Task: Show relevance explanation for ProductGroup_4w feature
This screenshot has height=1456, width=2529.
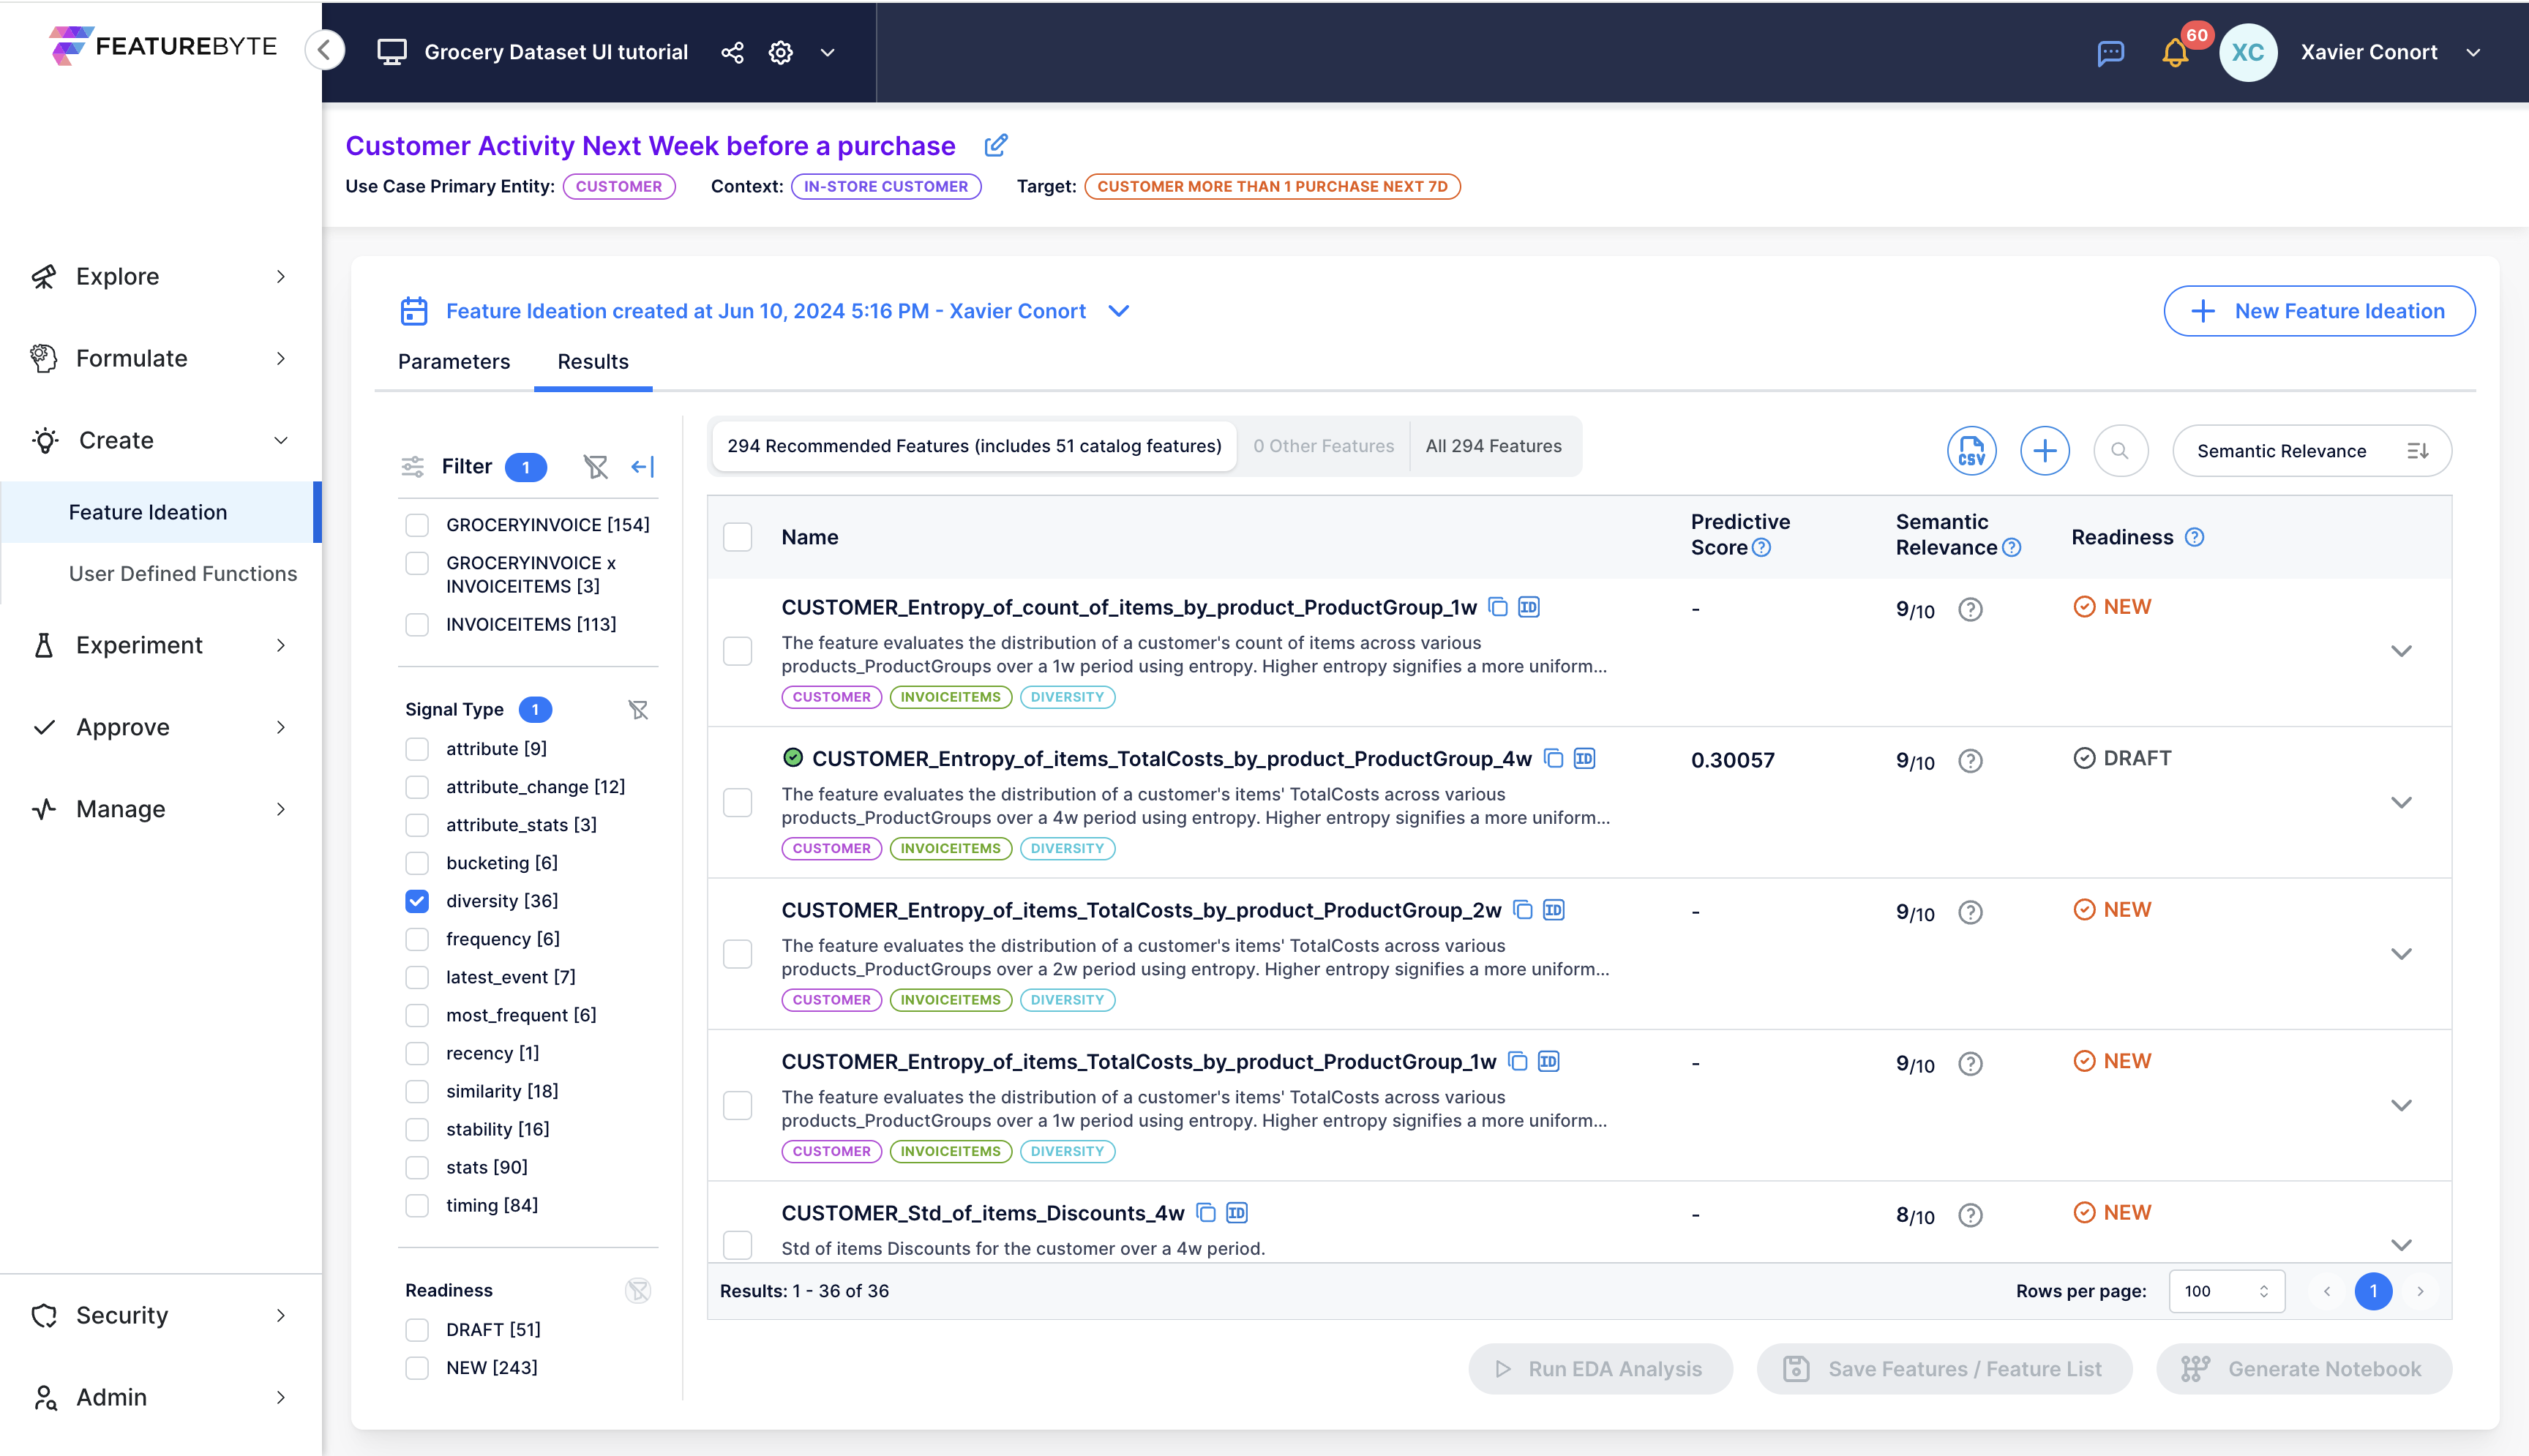Action: (x=1970, y=761)
